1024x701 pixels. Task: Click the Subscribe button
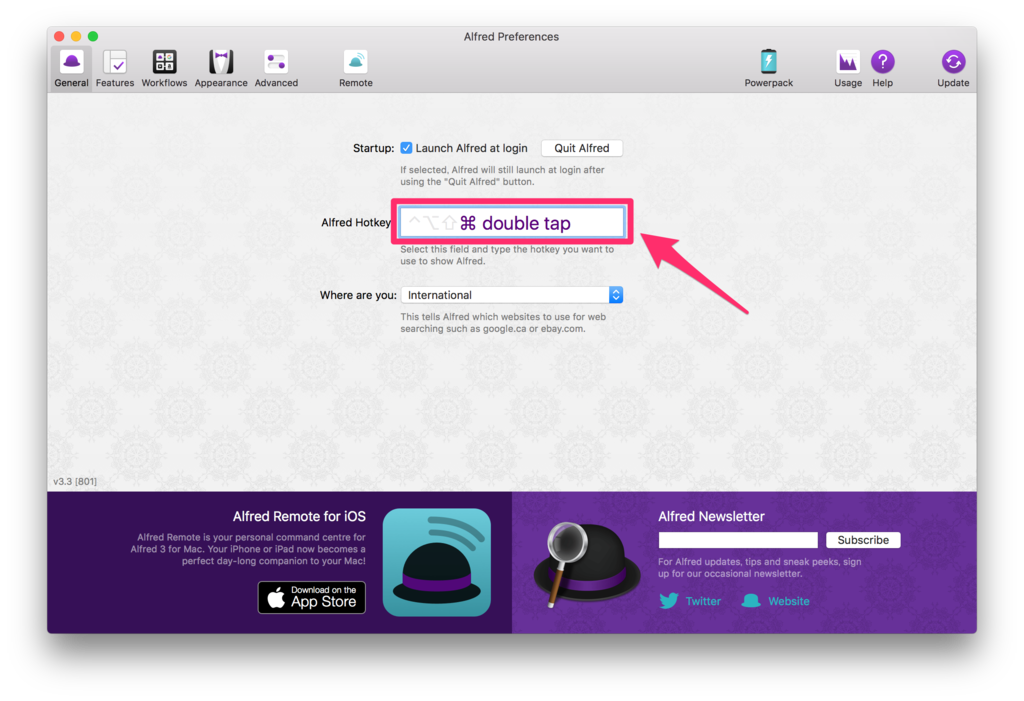(x=863, y=540)
